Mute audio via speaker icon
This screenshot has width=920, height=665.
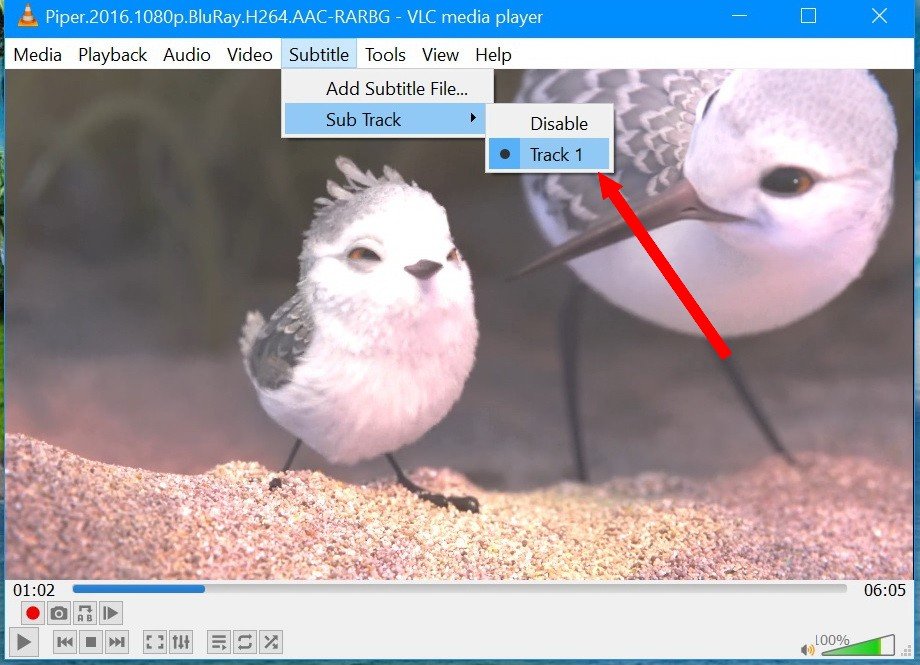click(807, 649)
